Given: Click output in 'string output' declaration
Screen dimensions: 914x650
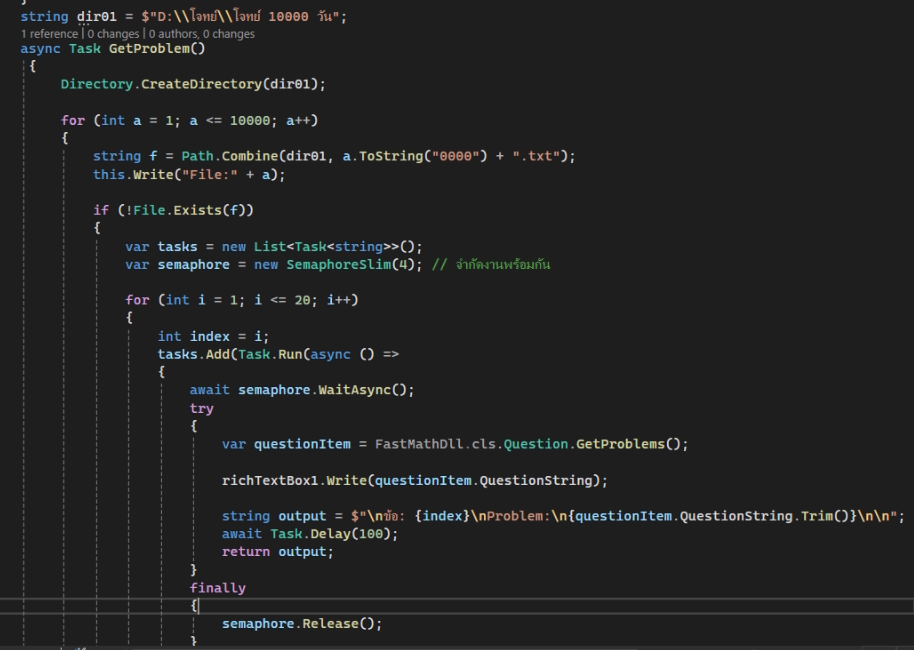Looking at the screenshot, I should pyautogui.click(x=302, y=516).
